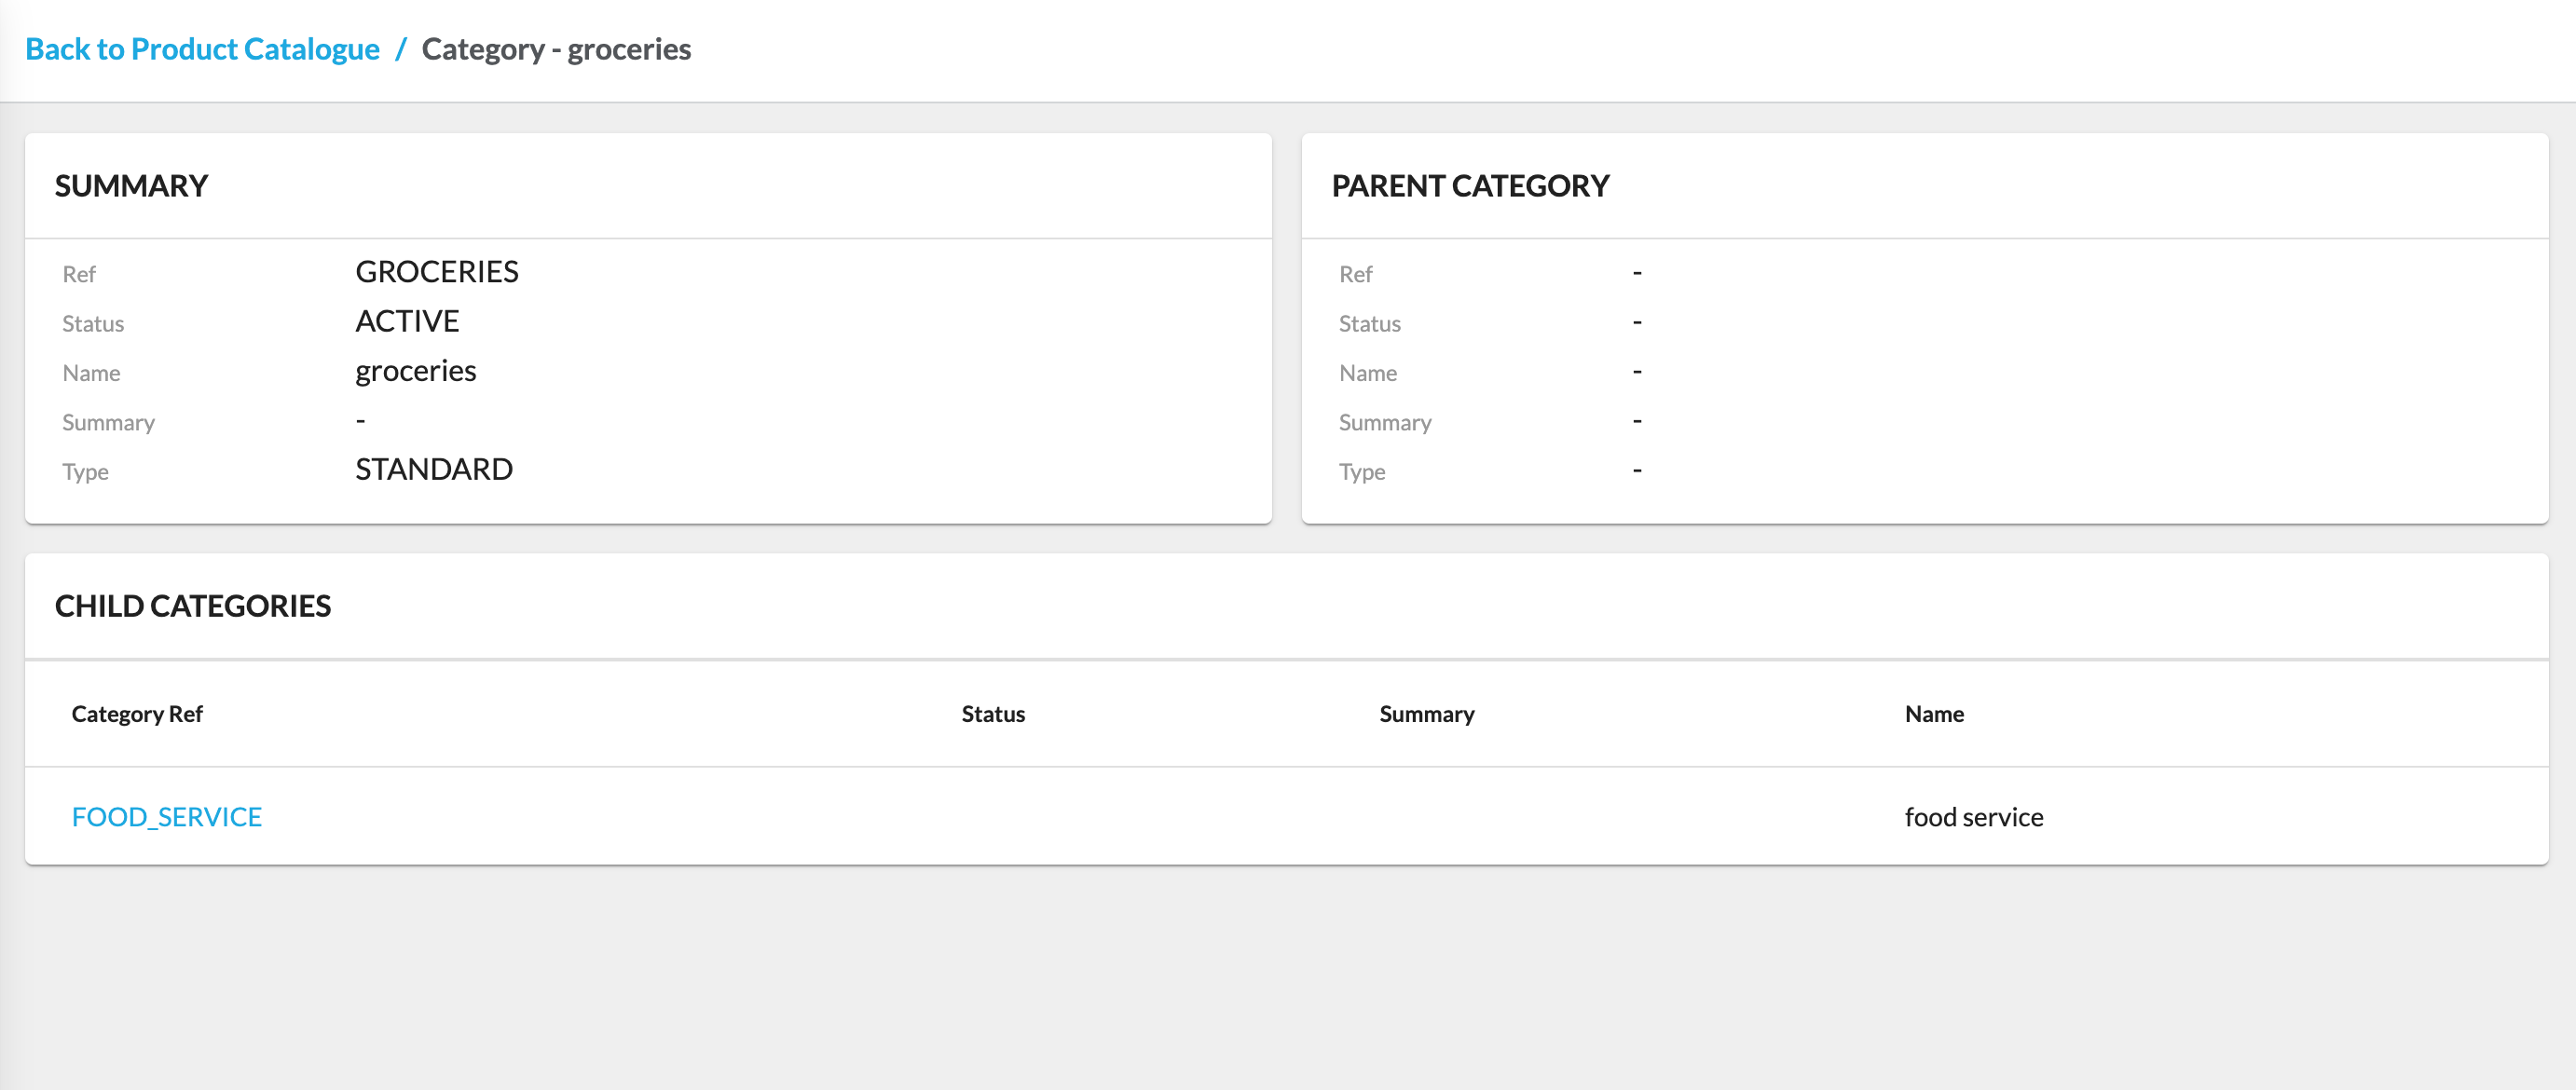Open the FOOD_SERVICE child category link
Image resolution: width=2576 pixels, height=1090 pixels.
166,817
